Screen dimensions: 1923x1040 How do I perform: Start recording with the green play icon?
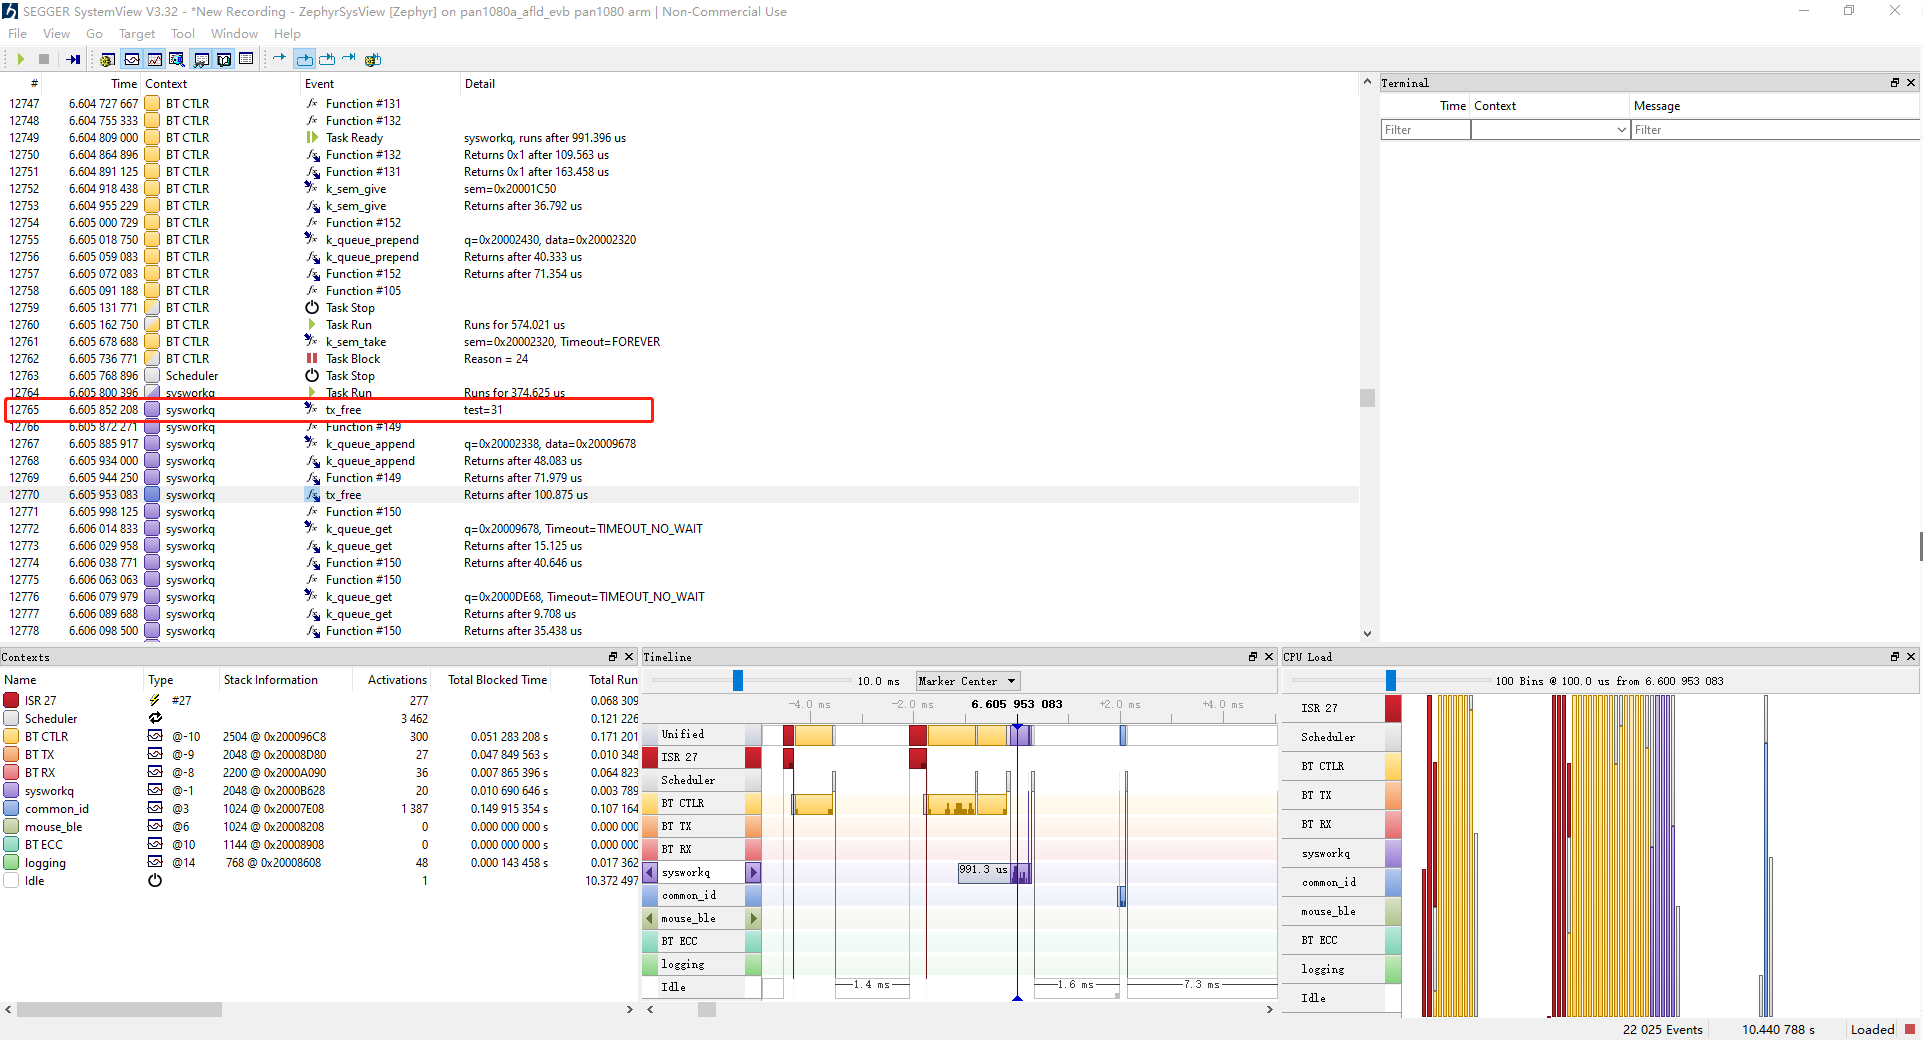tap(20, 60)
